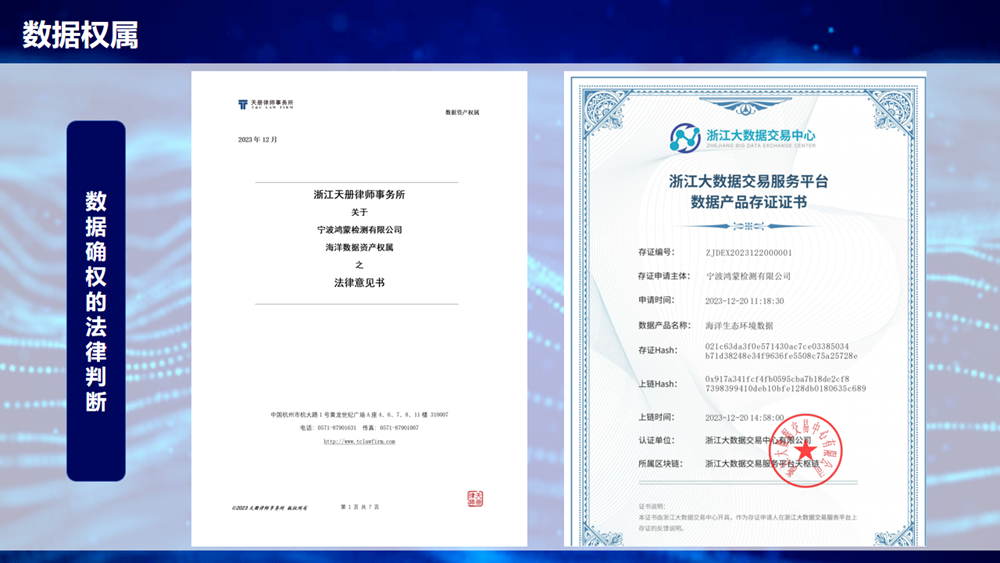Select the label 数据产品名称
The height and width of the screenshot is (563, 1000).
click(x=665, y=325)
